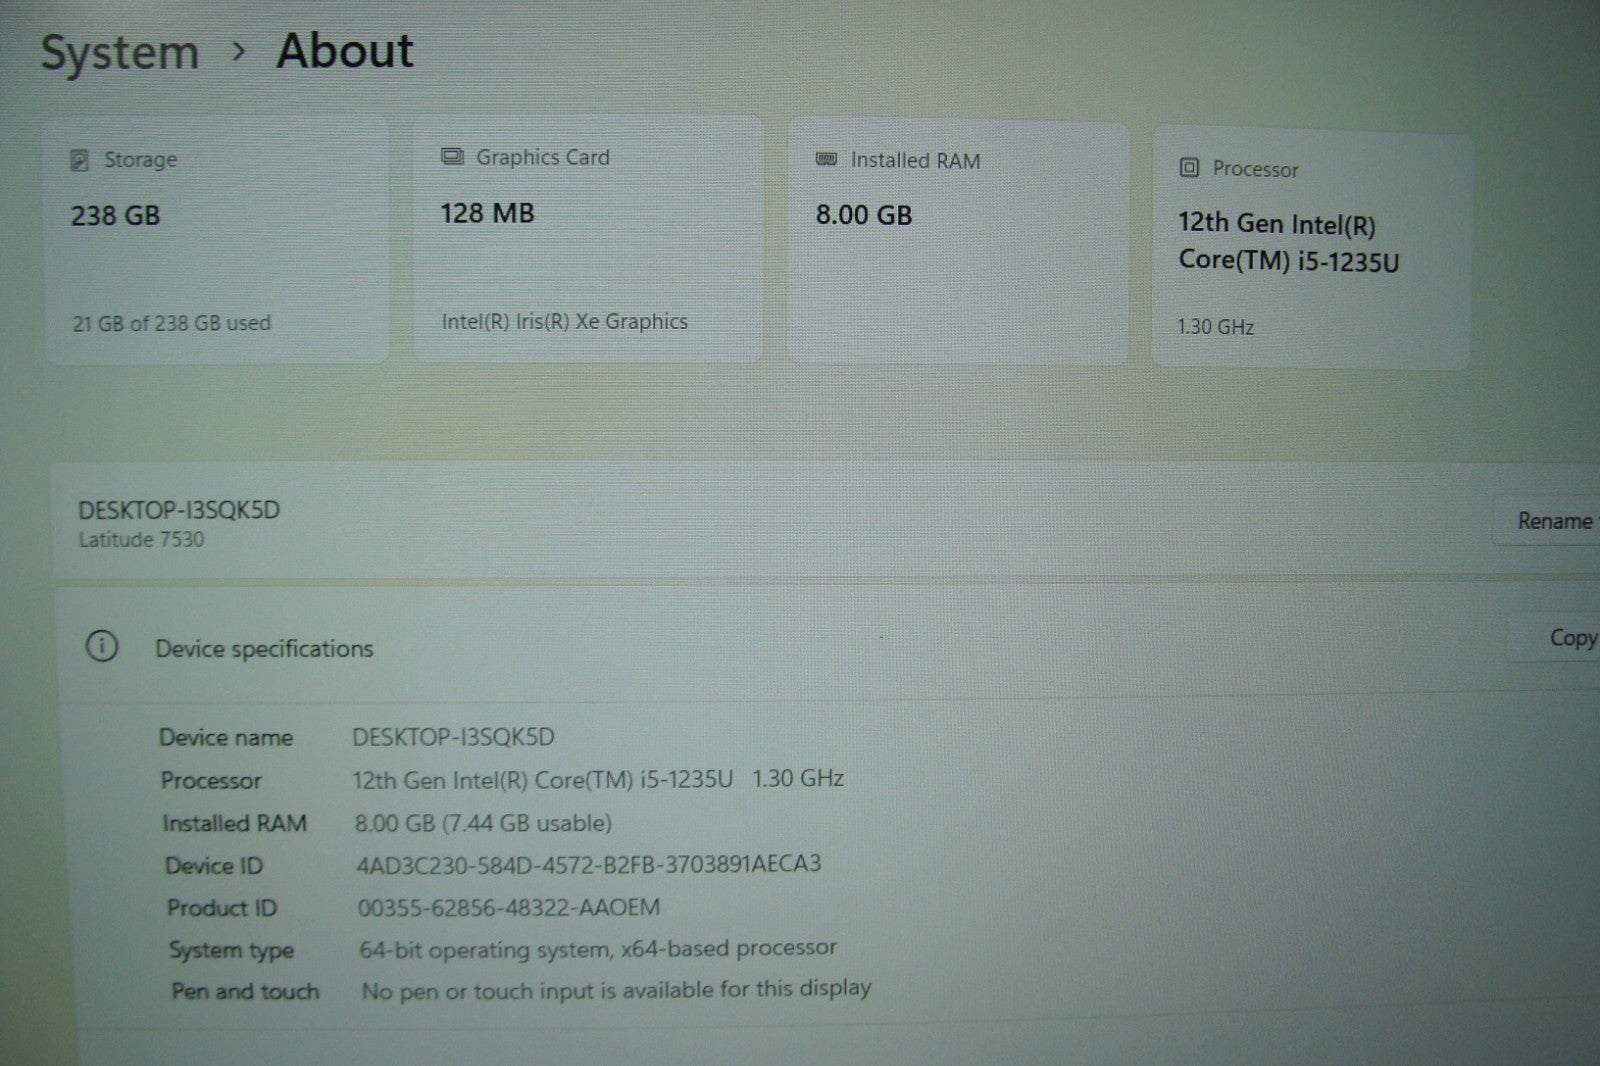
Task: Click the 21 GB of 238 GB used text
Action: 171,323
